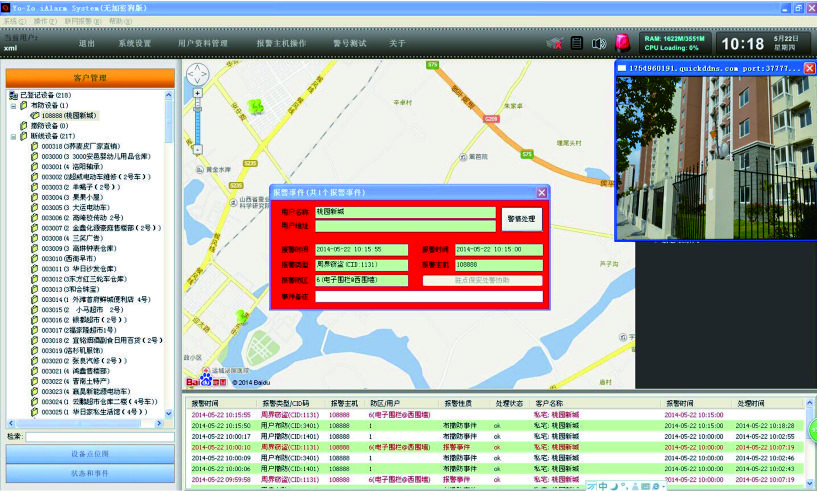The width and height of the screenshot is (817, 491).
Task: Close the camera video popup window
Action: click(x=809, y=68)
